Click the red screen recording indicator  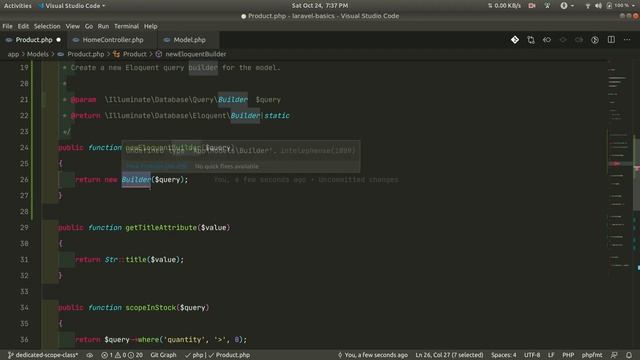[532, 6]
